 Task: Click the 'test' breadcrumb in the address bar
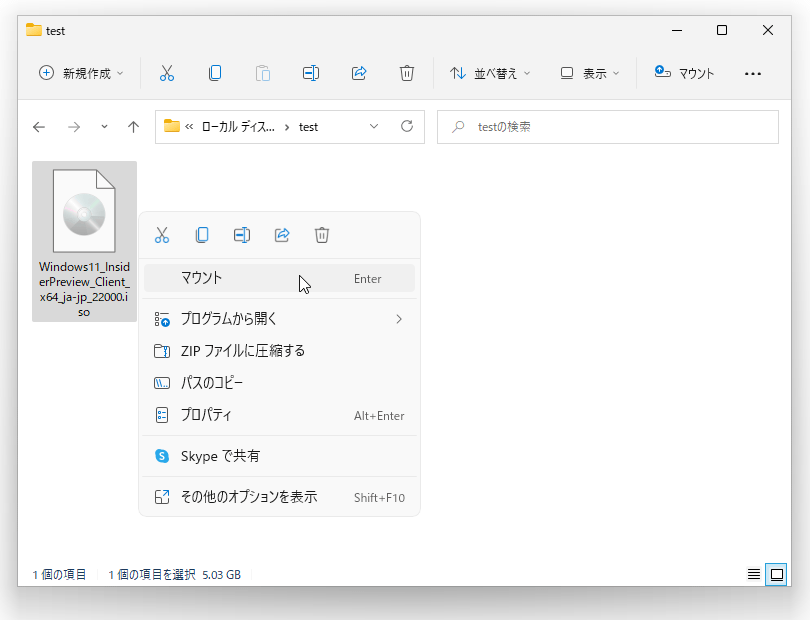tap(308, 127)
